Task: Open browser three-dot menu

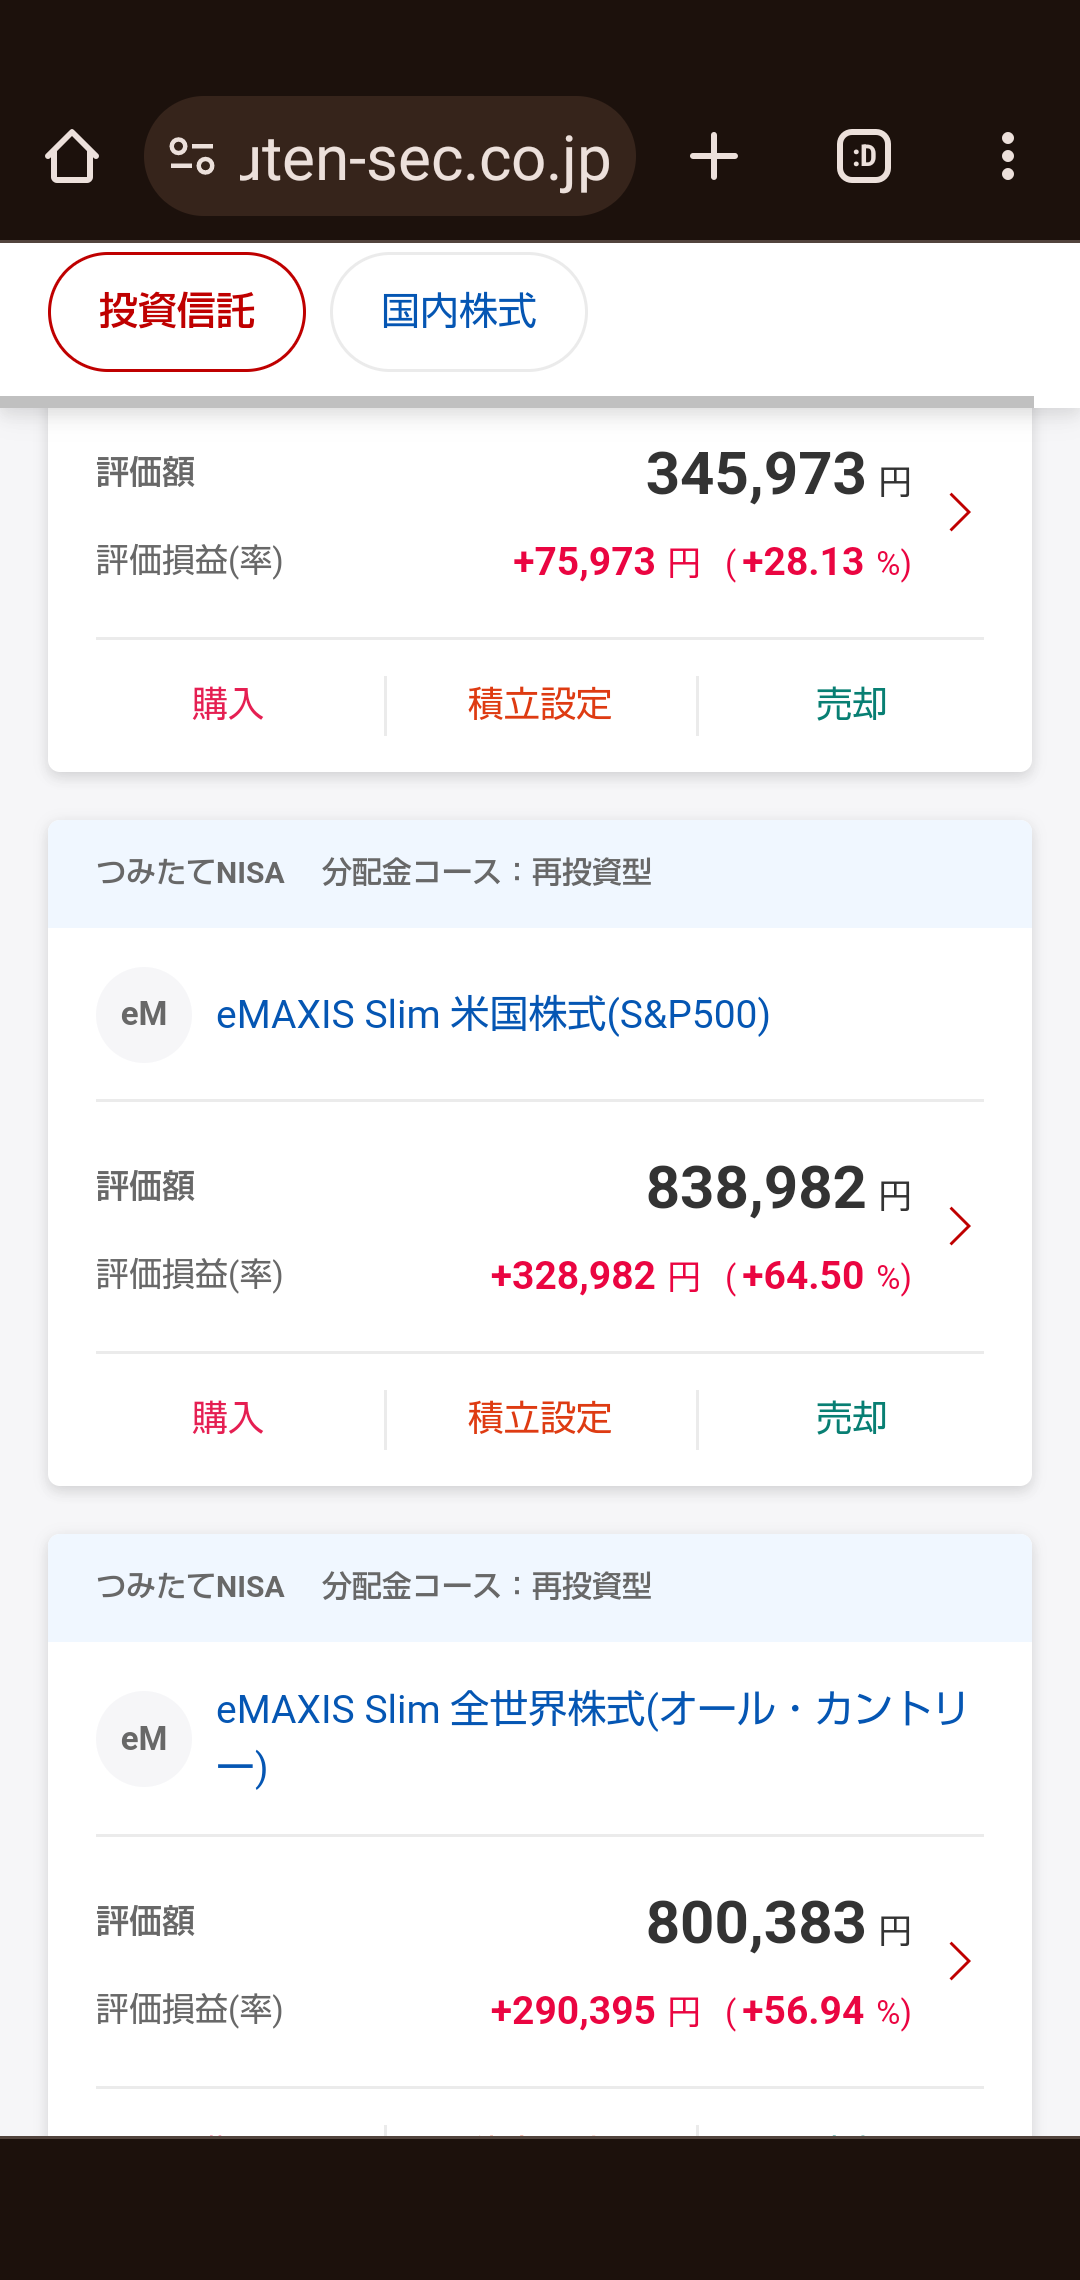Action: [x=1007, y=157]
